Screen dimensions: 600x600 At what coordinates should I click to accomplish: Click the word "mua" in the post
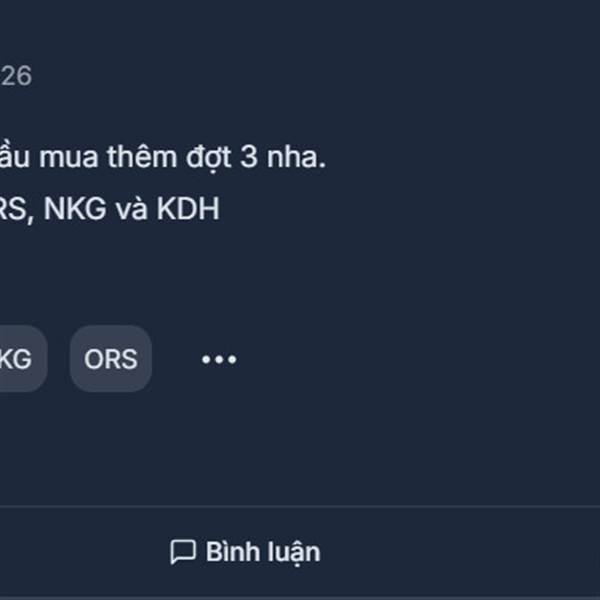(x=68, y=158)
